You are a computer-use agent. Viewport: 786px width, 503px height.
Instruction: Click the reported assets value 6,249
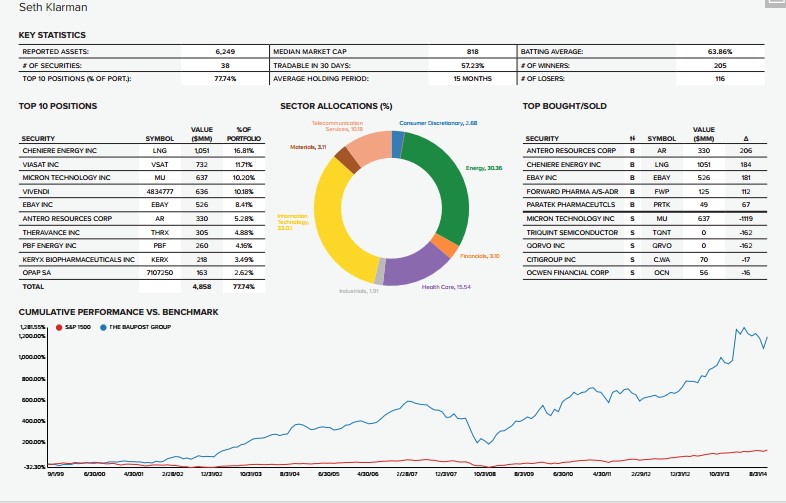225,52
